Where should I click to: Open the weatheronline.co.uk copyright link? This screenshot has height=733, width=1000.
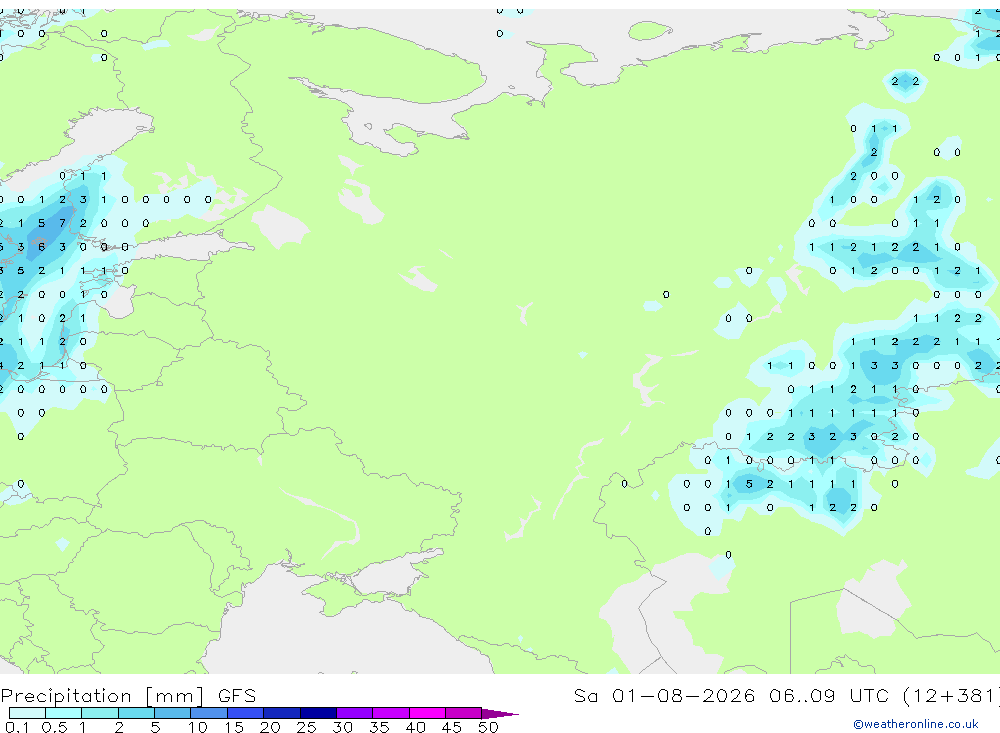pos(915,724)
